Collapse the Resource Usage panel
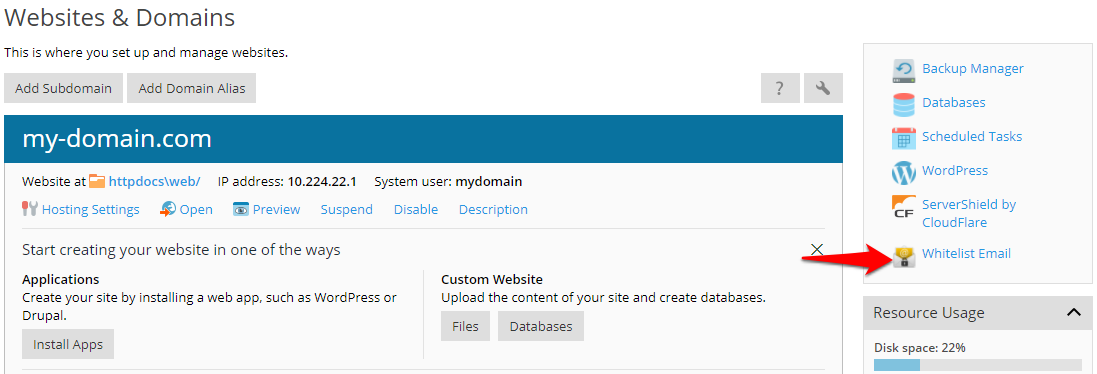 (x=1074, y=312)
